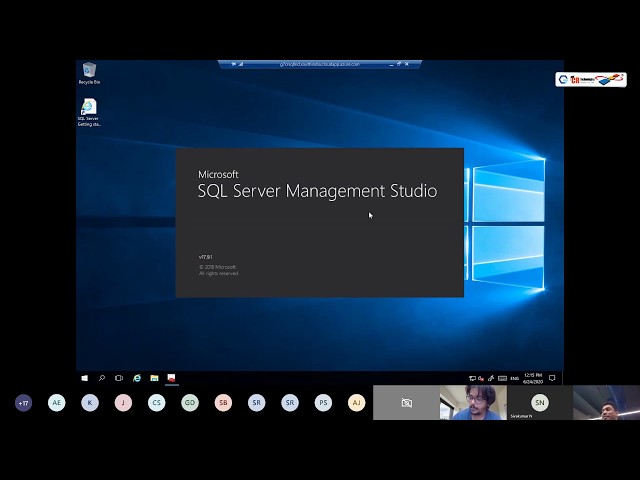This screenshot has height=480, width=640.
Task: Select participant avatar GD
Action: coord(190,403)
